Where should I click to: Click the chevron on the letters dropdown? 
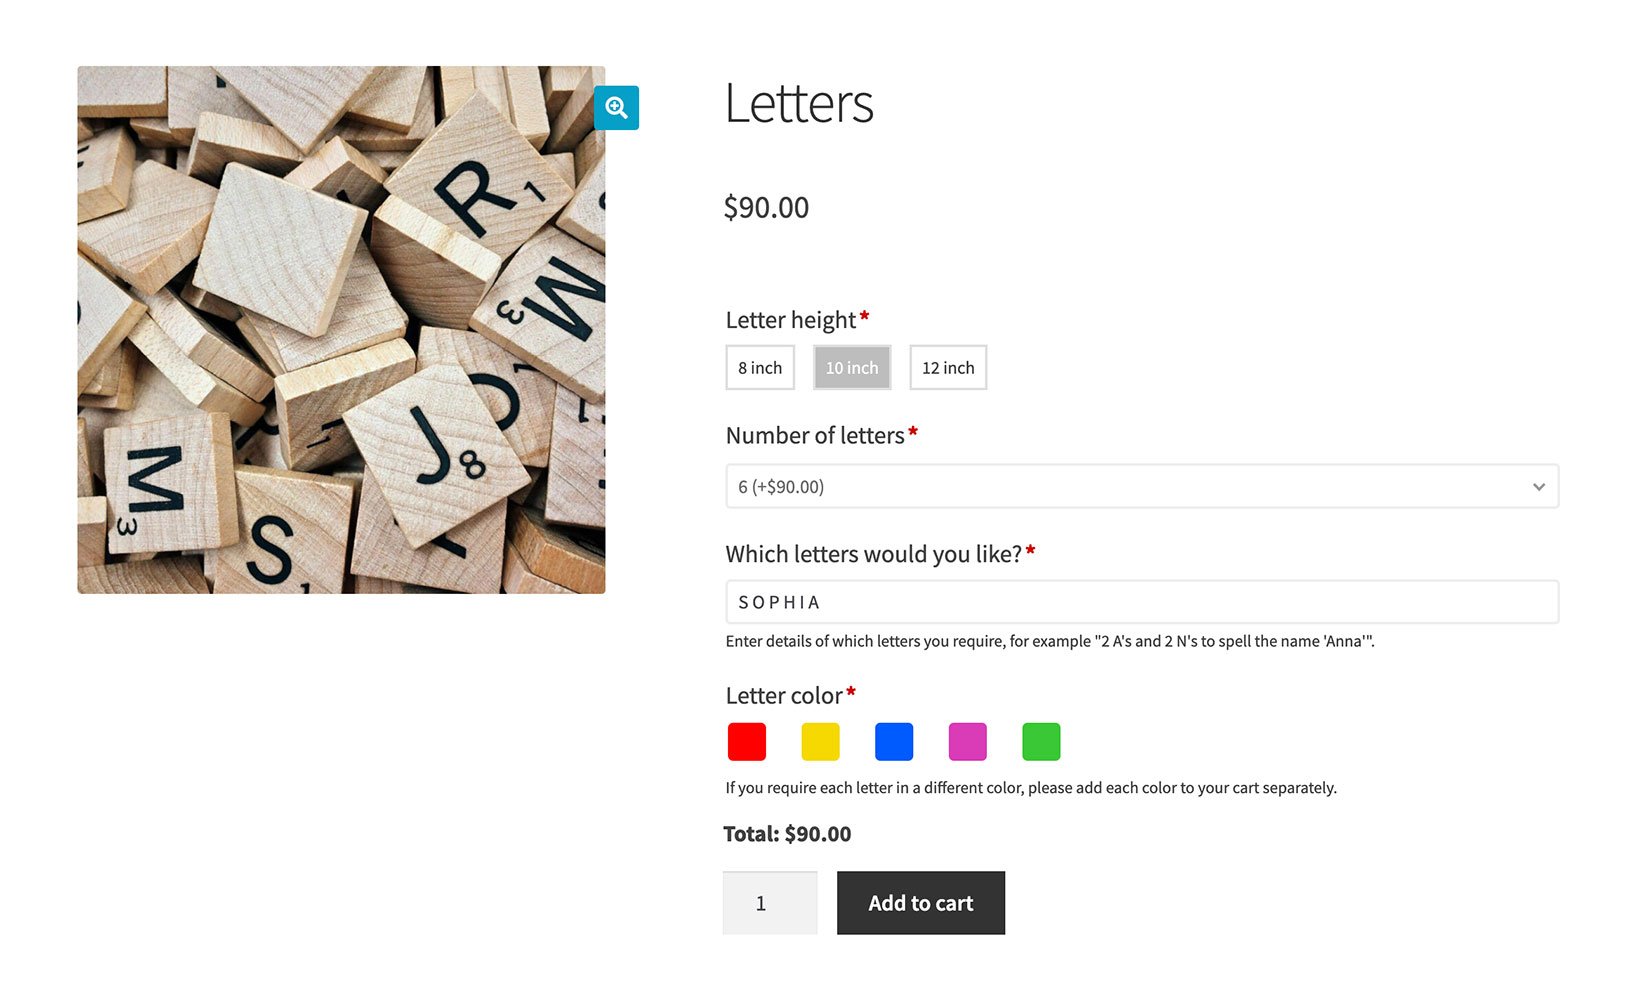tap(1538, 487)
